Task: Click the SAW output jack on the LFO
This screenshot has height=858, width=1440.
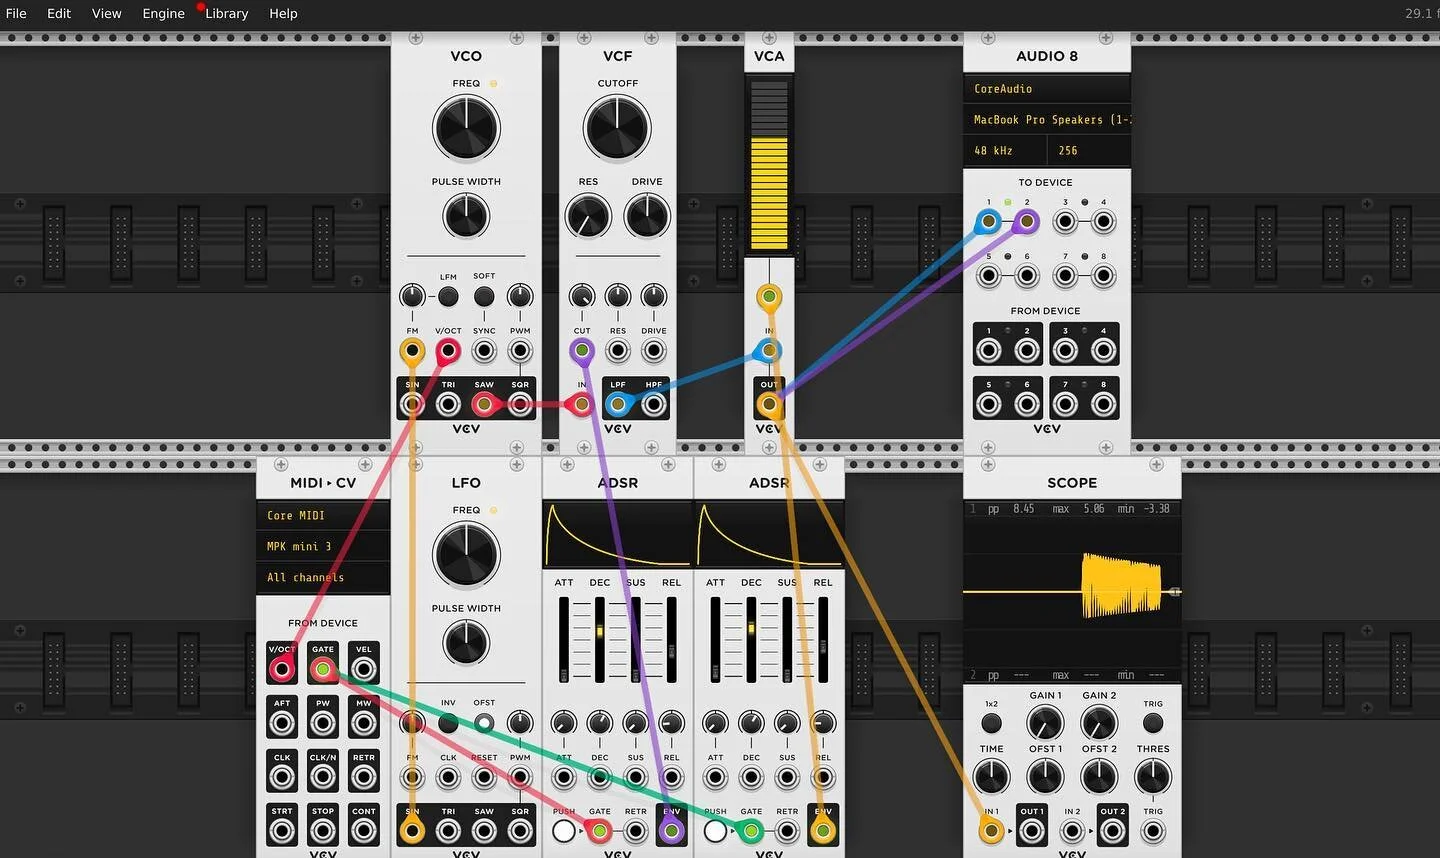Action: 484,830
